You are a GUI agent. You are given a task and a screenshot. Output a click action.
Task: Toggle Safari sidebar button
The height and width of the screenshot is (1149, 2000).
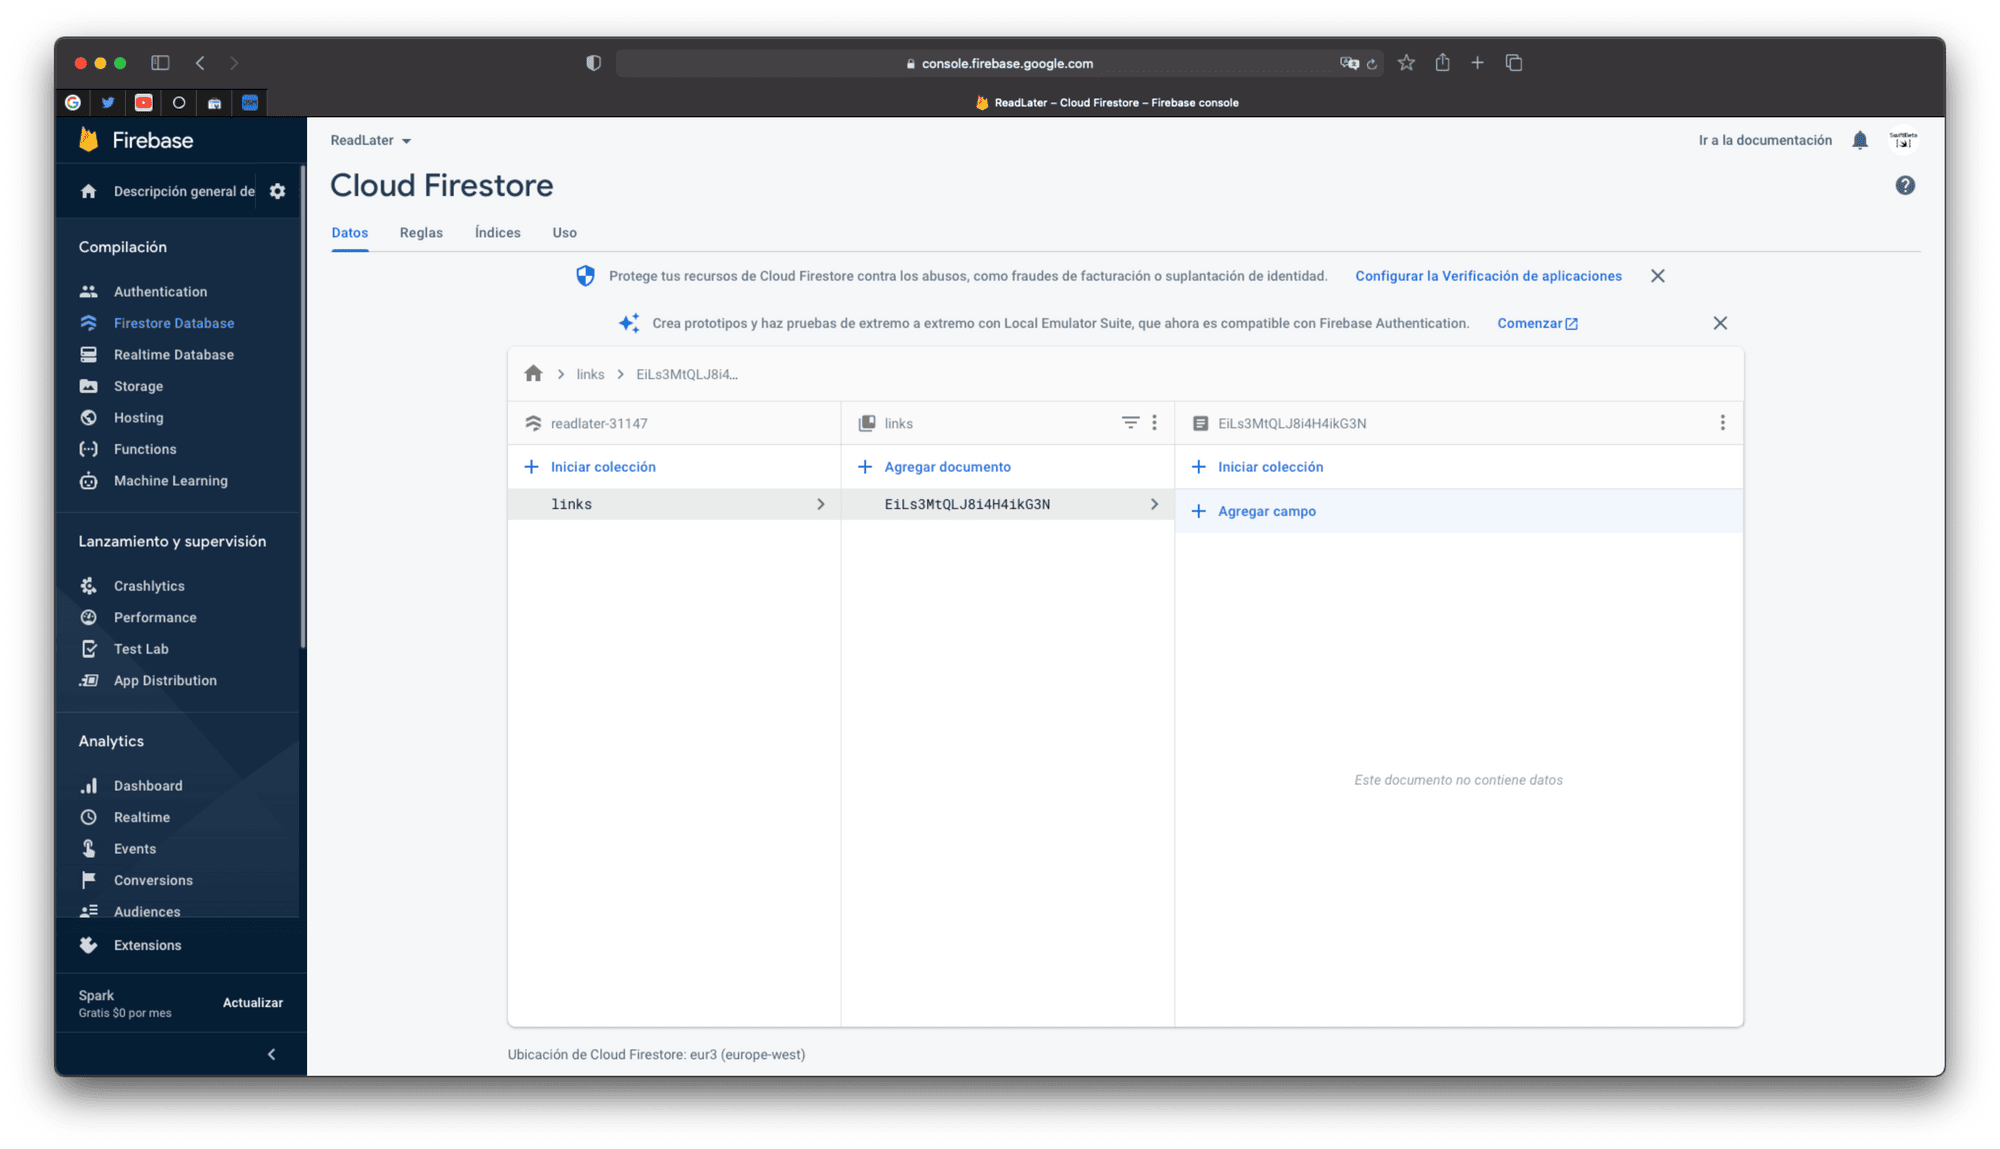[x=160, y=63]
